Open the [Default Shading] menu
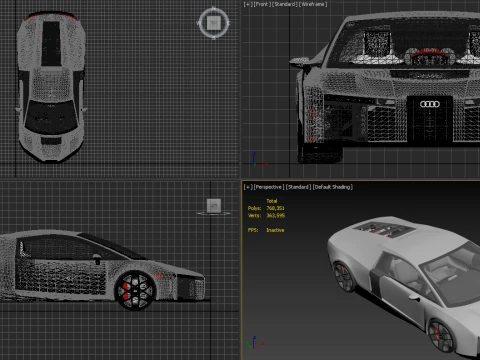 point(332,187)
